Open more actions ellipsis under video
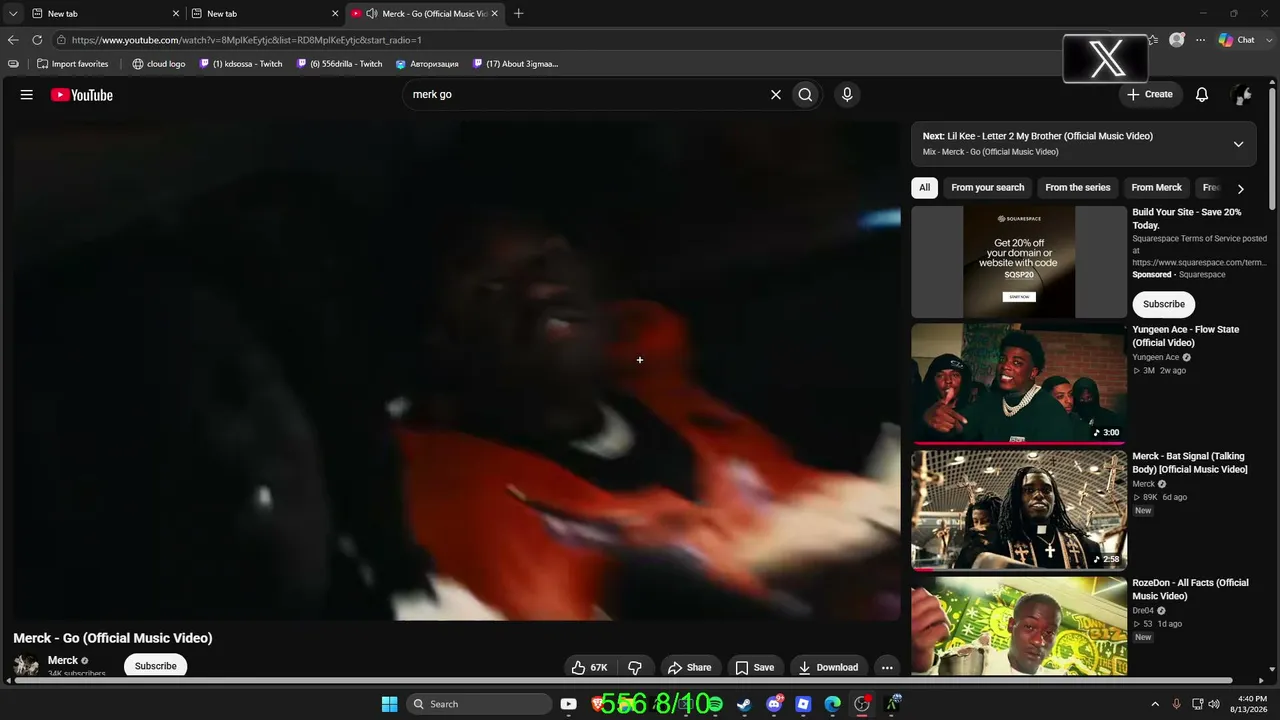The height and width of the screenshot is (720, 1280). (886, 667)
